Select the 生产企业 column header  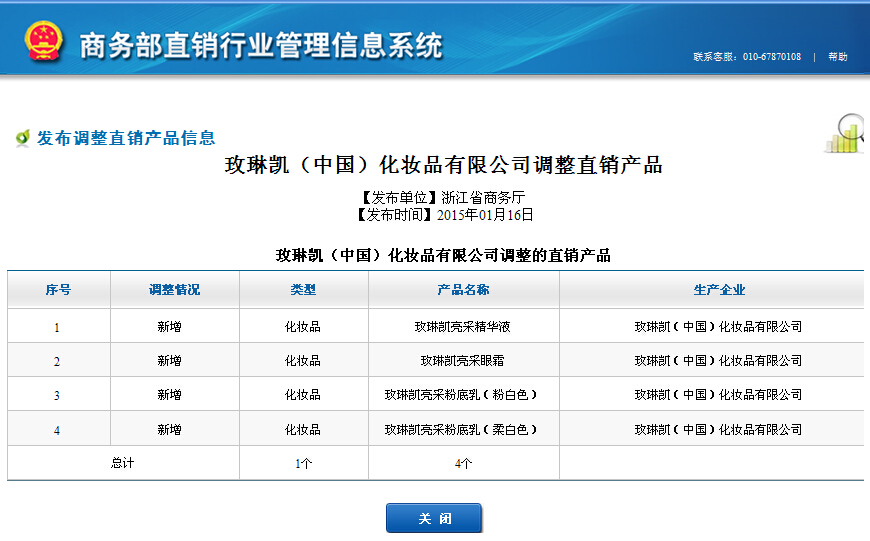[x=719, y=290]
